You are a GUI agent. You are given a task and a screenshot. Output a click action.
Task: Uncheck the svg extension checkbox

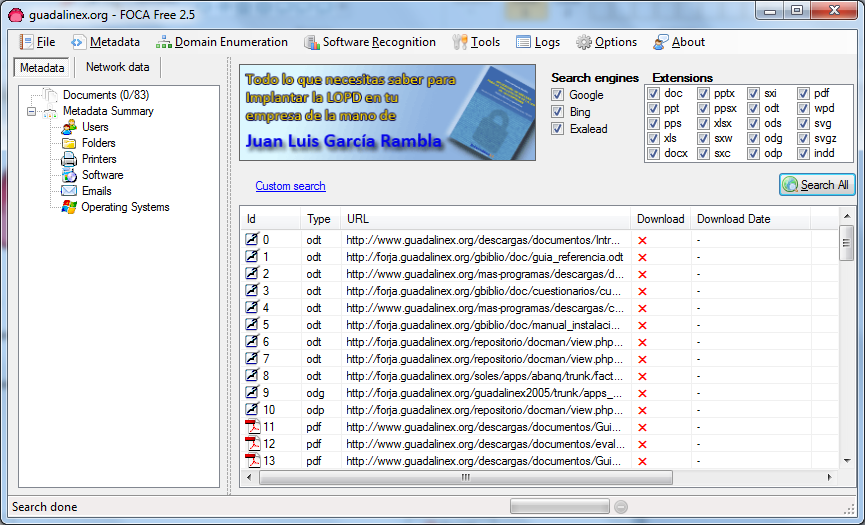tap(803, 124)
